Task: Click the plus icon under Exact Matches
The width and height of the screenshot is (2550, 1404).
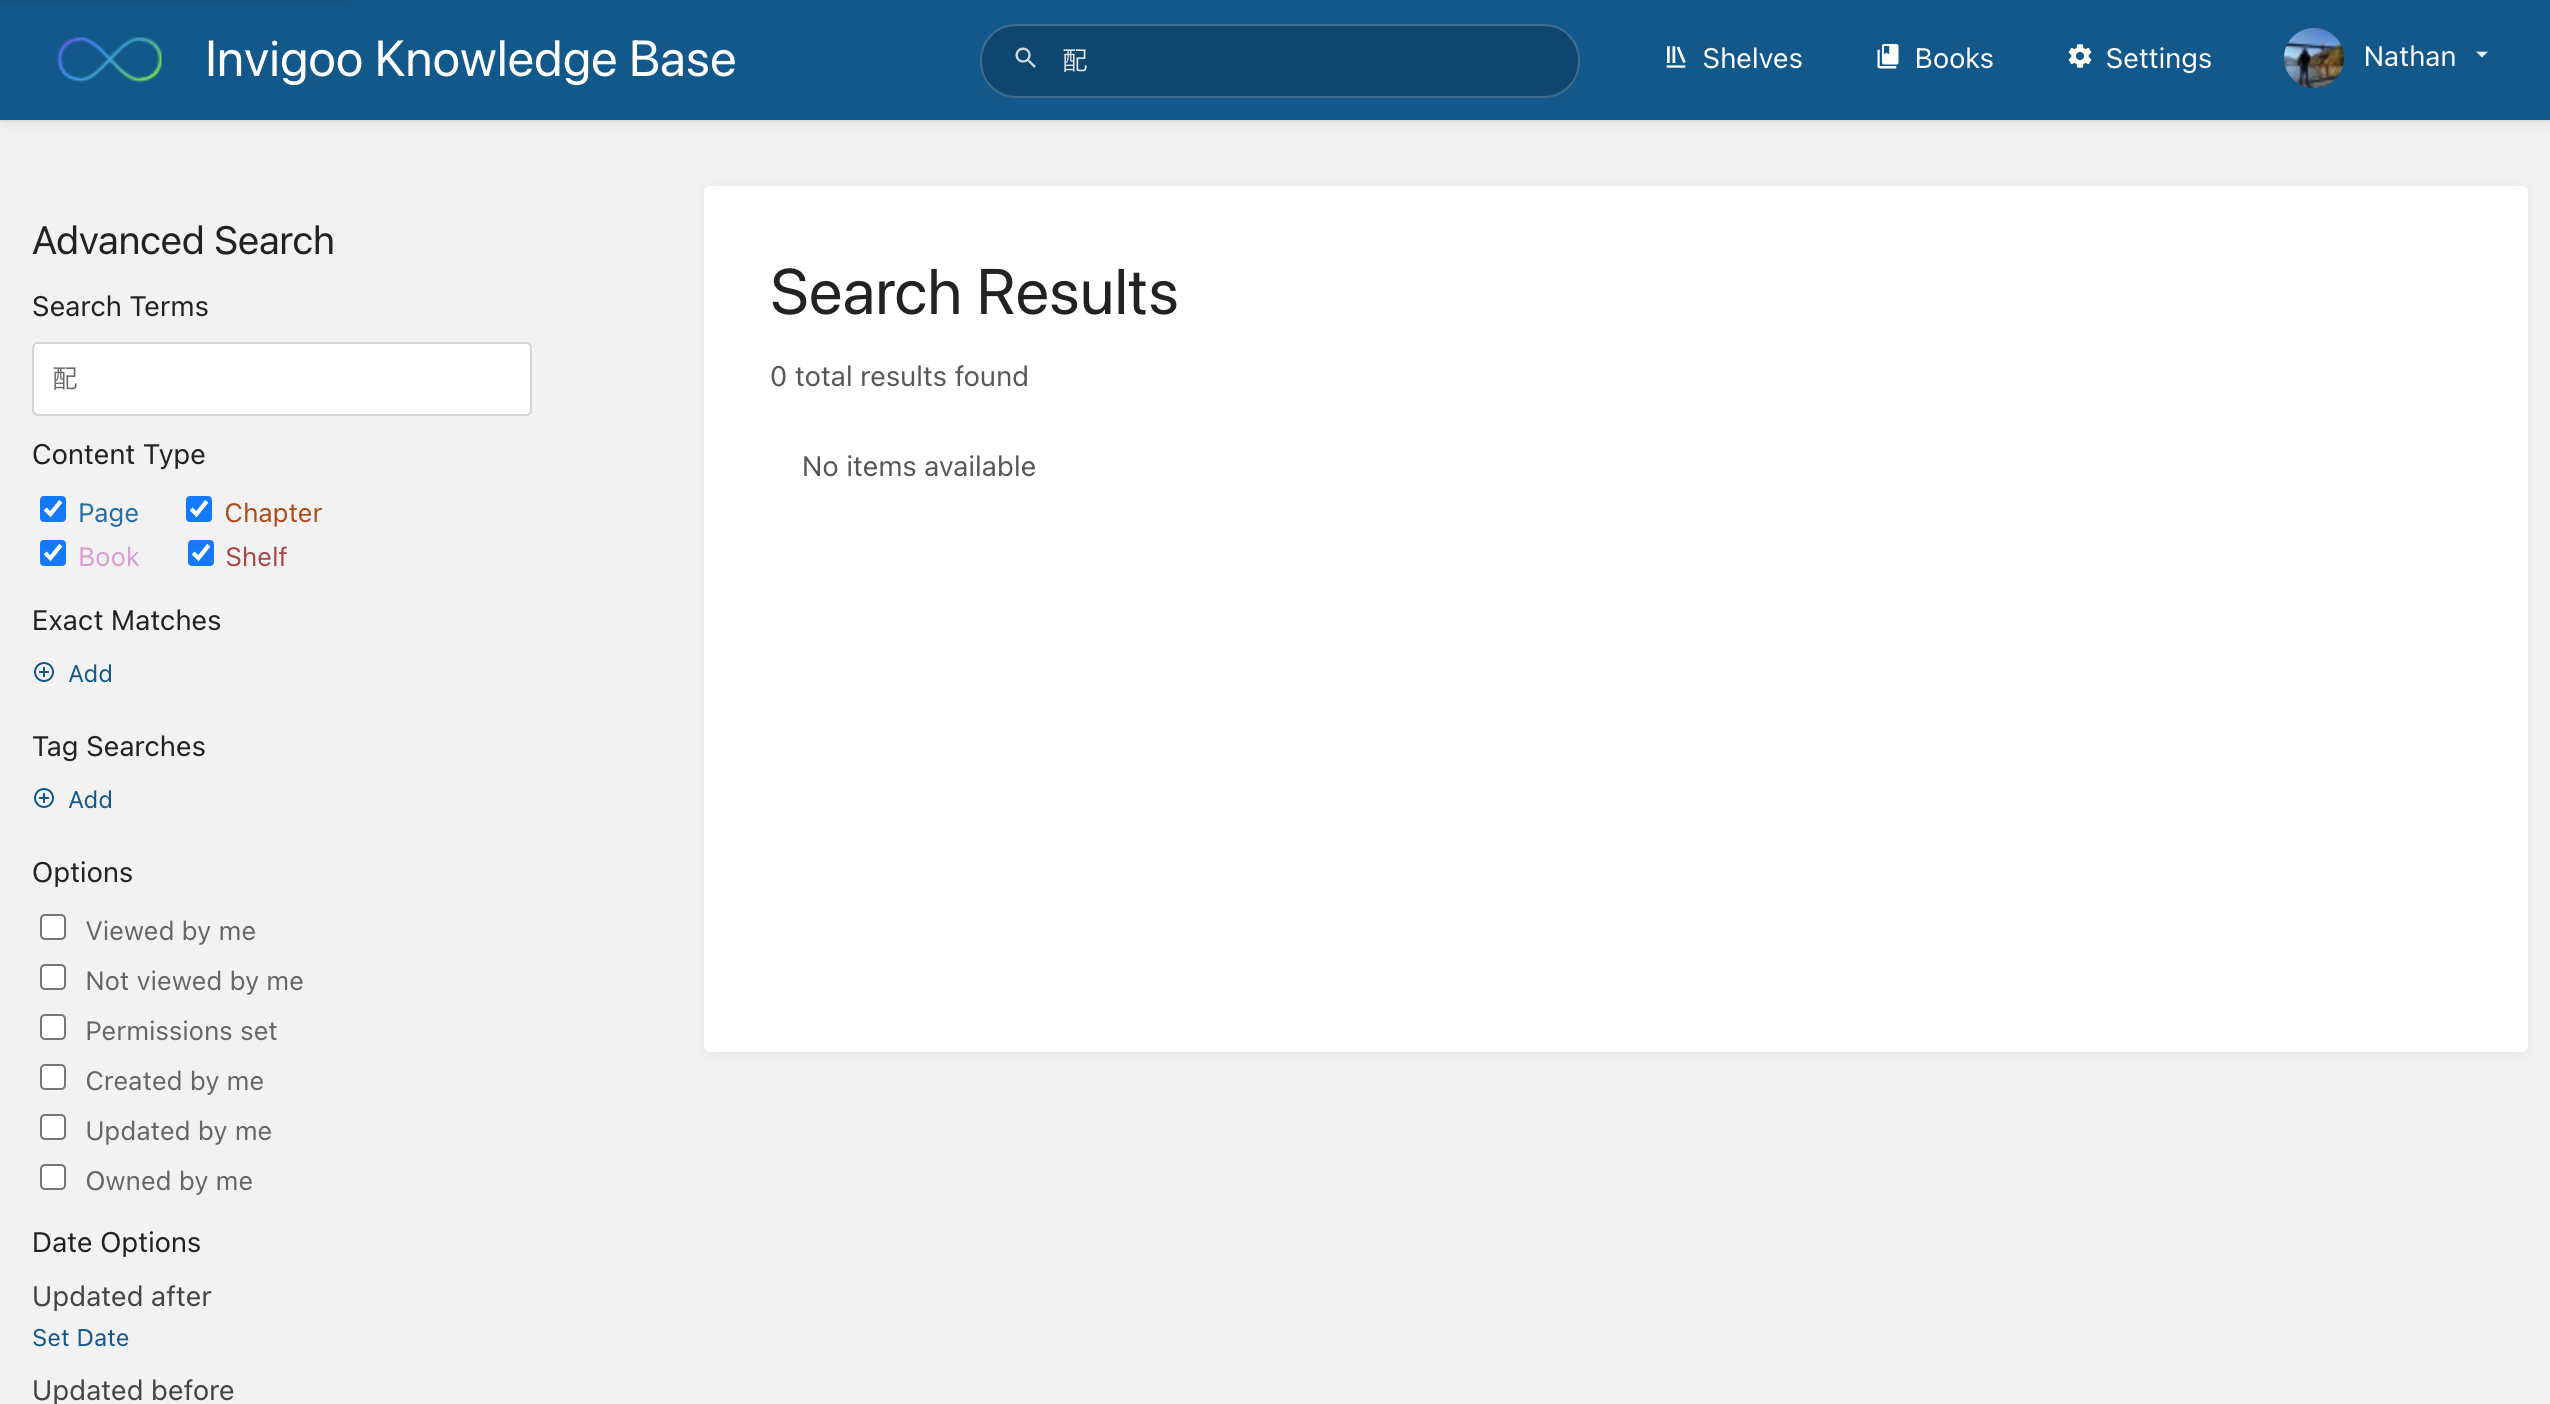Action: point(44,672)
